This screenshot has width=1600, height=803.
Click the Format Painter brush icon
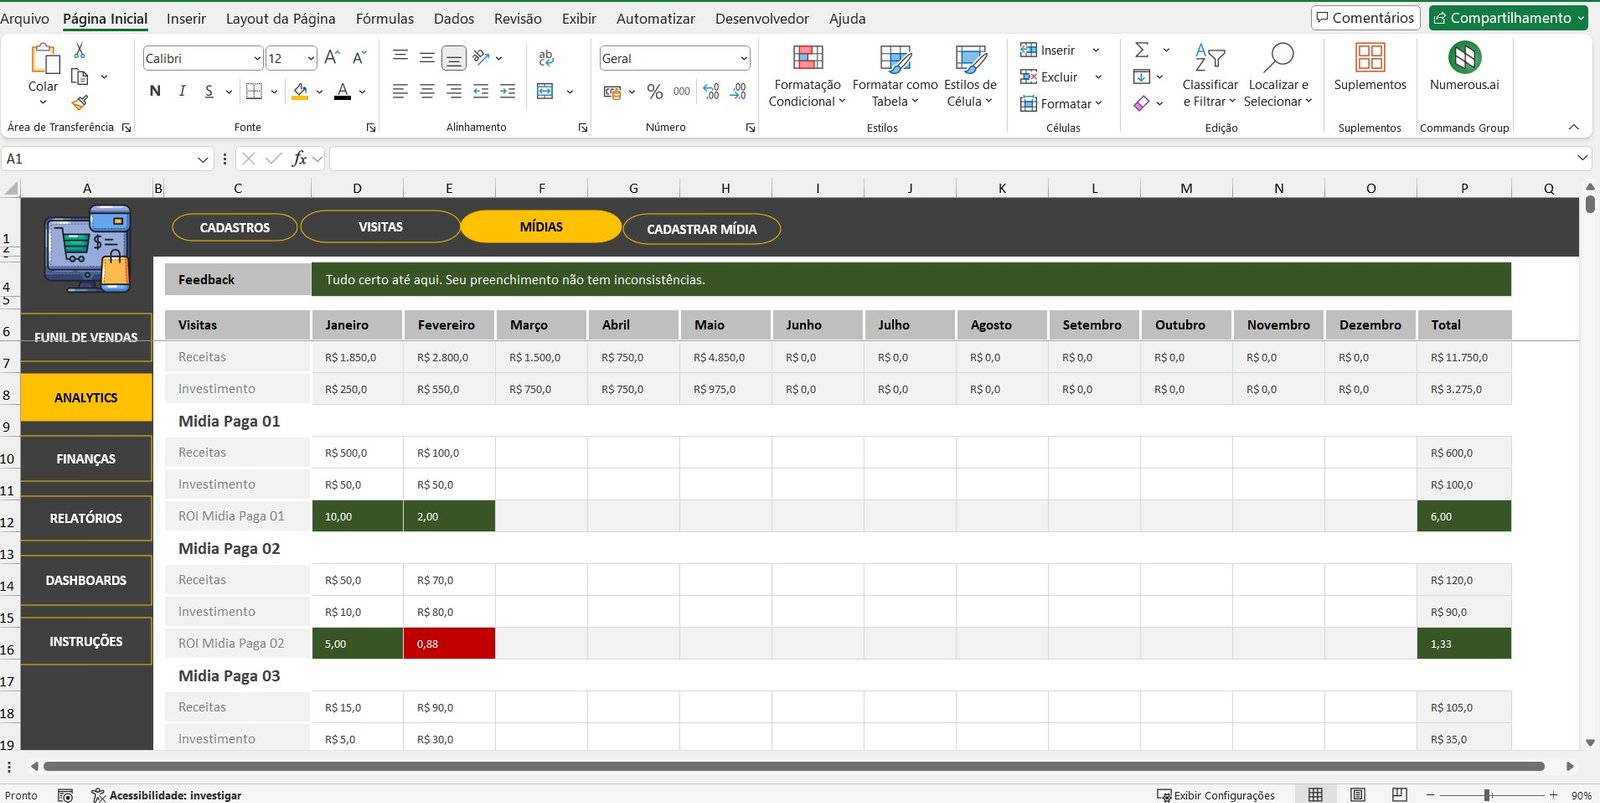click(x=80, y=102)
